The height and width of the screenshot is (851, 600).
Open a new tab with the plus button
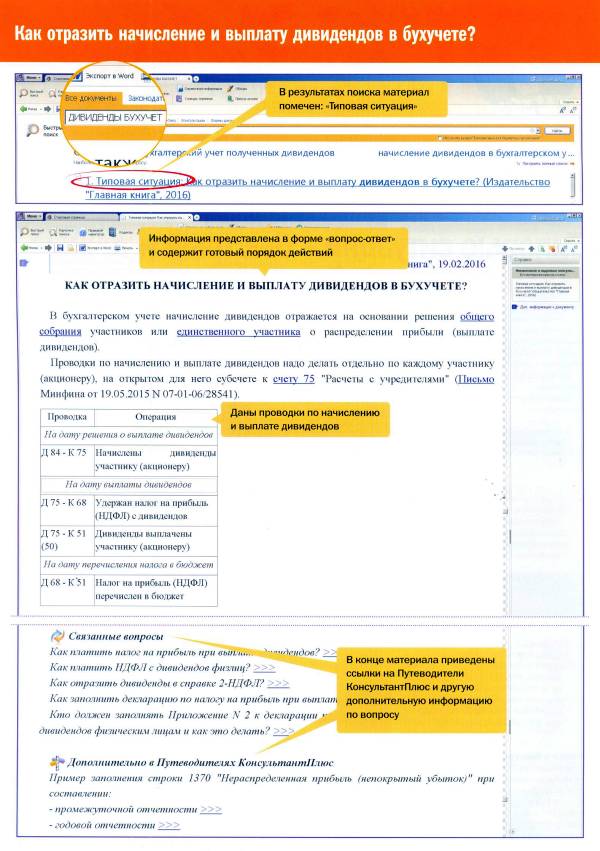tap(196, 217)
